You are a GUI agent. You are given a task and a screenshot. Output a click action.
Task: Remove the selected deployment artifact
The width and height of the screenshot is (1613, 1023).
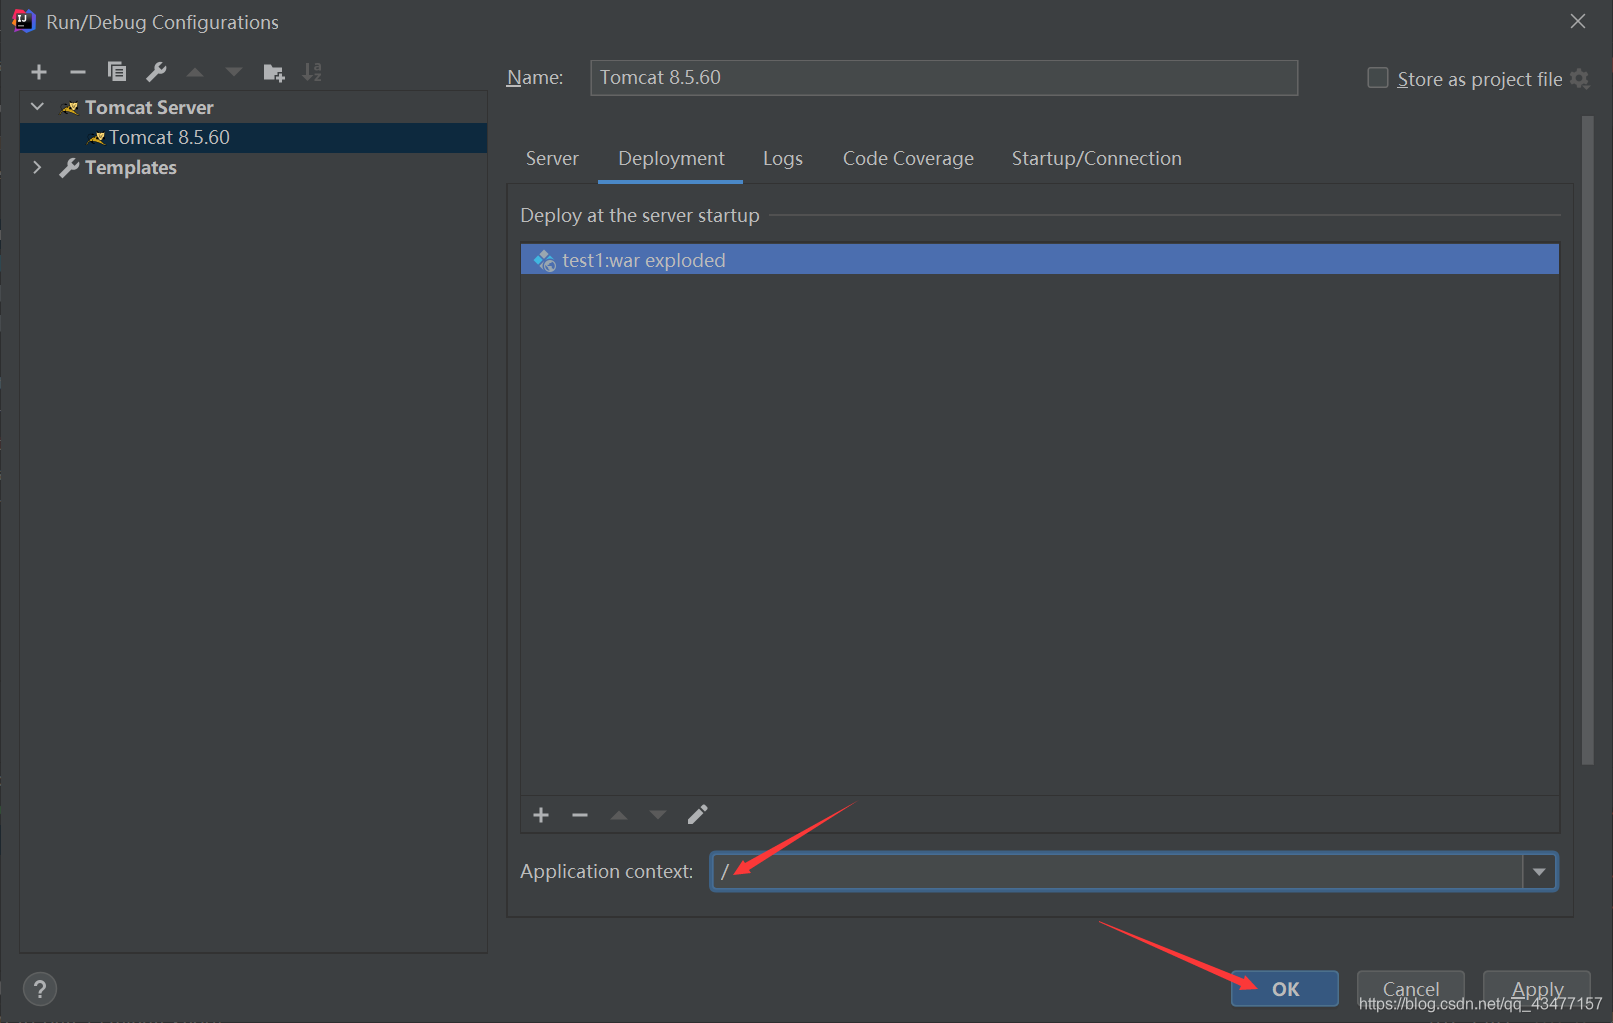click(580, 815)
